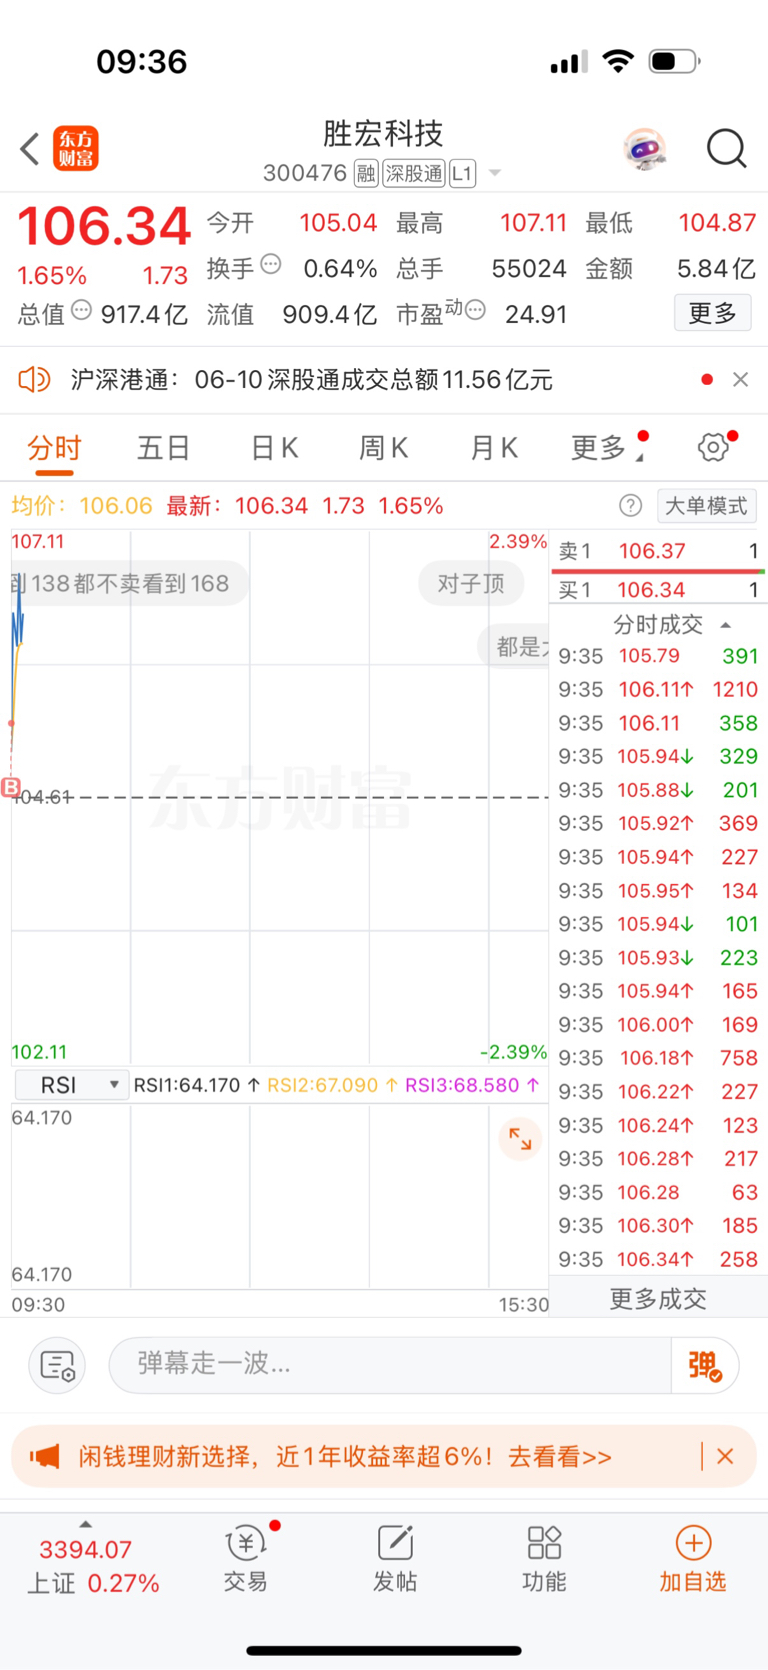Screen dimensions: 768x1670
Task: Tap the L1 level badge
Action: [462, 174]
